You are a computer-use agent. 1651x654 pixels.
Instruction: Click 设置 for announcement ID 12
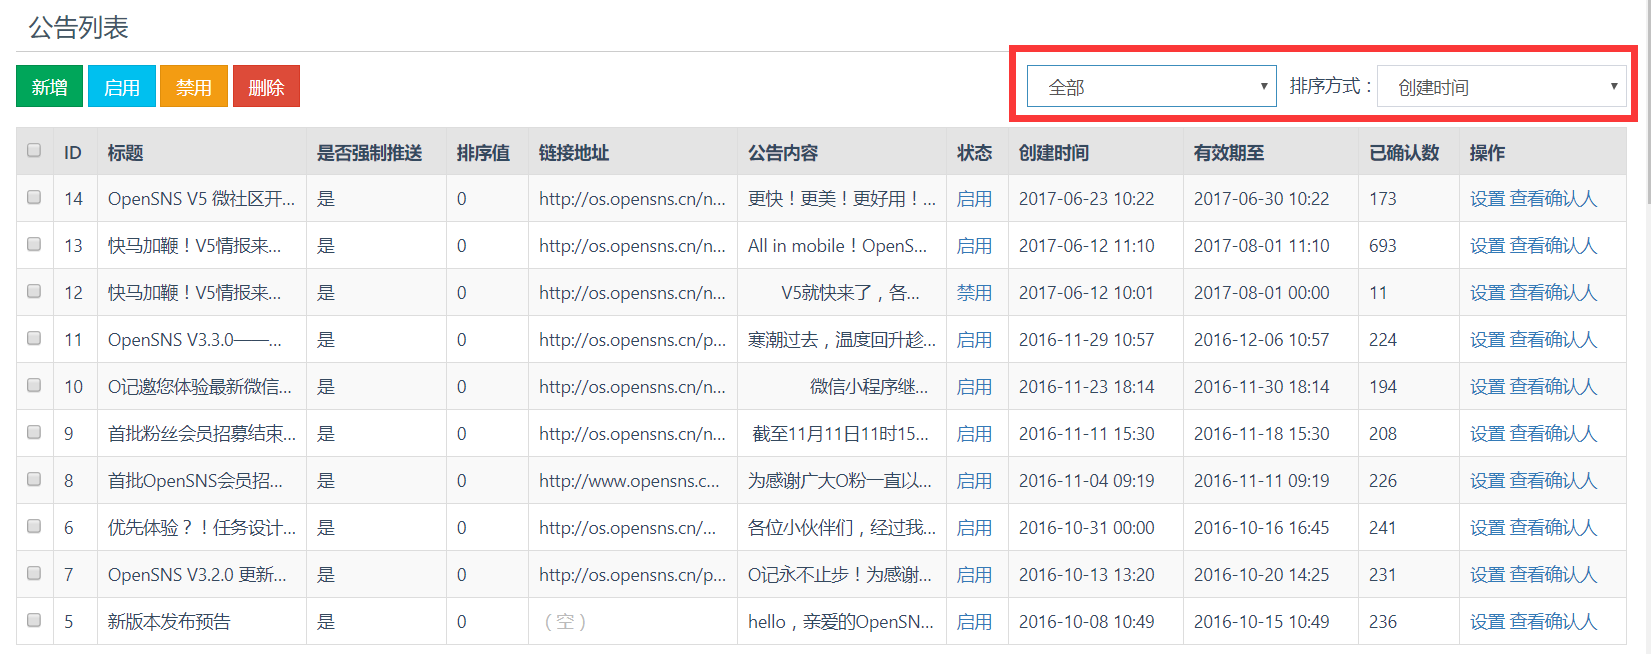pyautogui.click(x=1487, y=293)
